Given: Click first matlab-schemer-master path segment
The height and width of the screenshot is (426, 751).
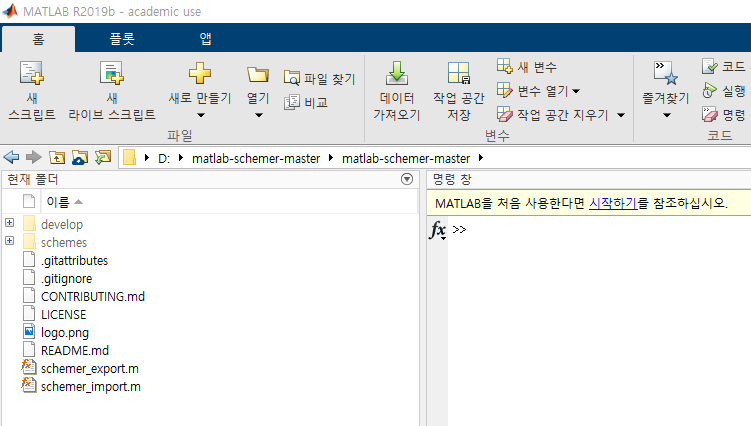Looking at the screenshot, I should (x=256, y=159).
